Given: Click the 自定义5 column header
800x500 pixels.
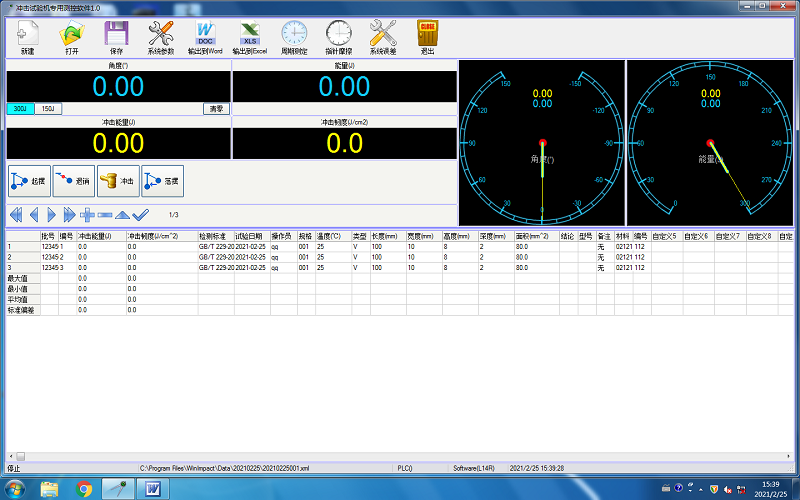Looking at the screenshot, I should point(667,236).
